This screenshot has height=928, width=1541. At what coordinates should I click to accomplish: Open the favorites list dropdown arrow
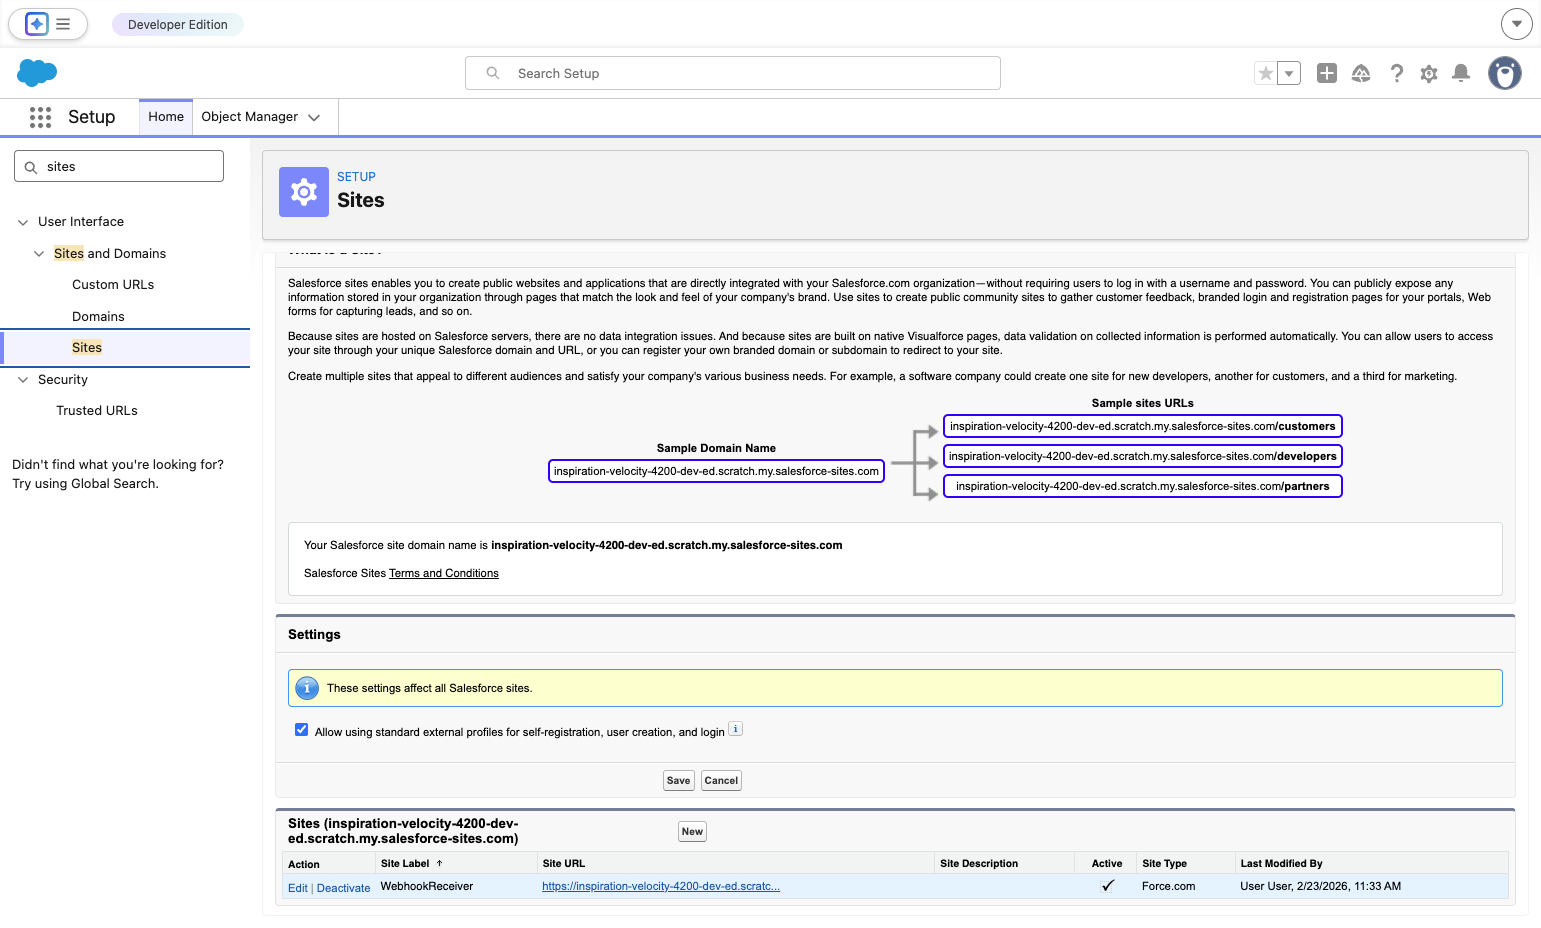(x=1289, y=73)
